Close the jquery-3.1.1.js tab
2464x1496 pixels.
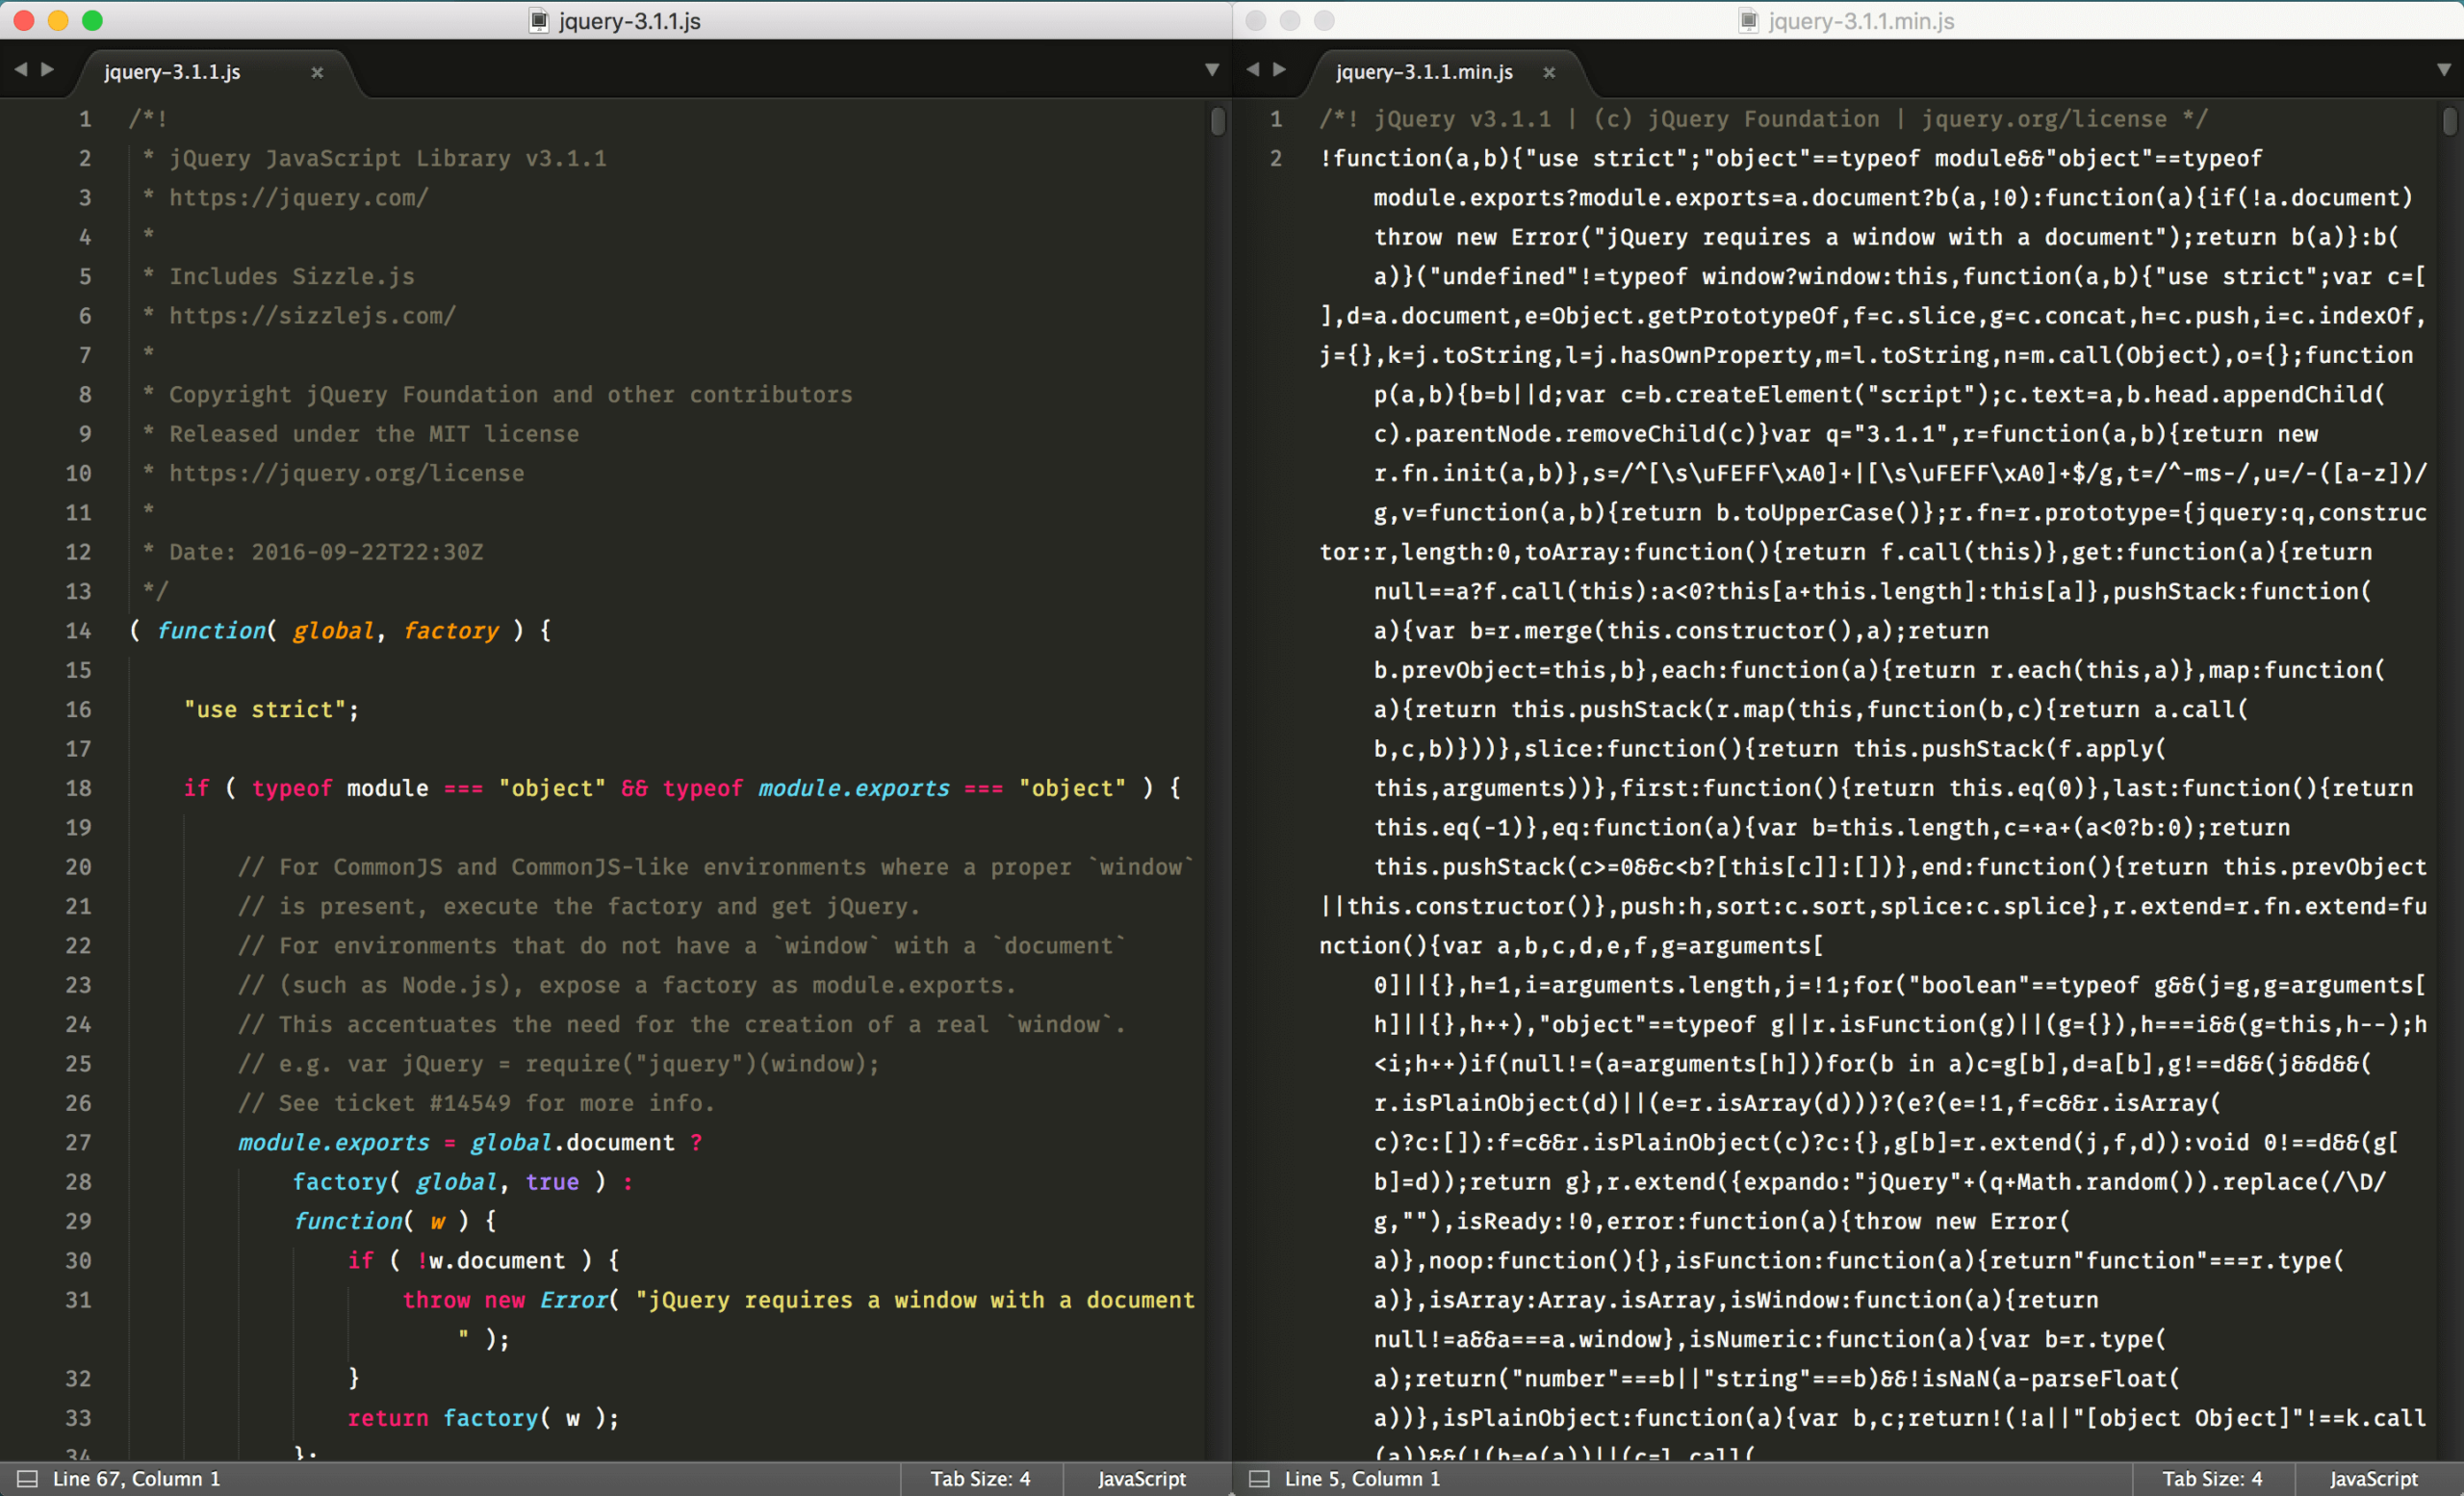pos(317,72)
